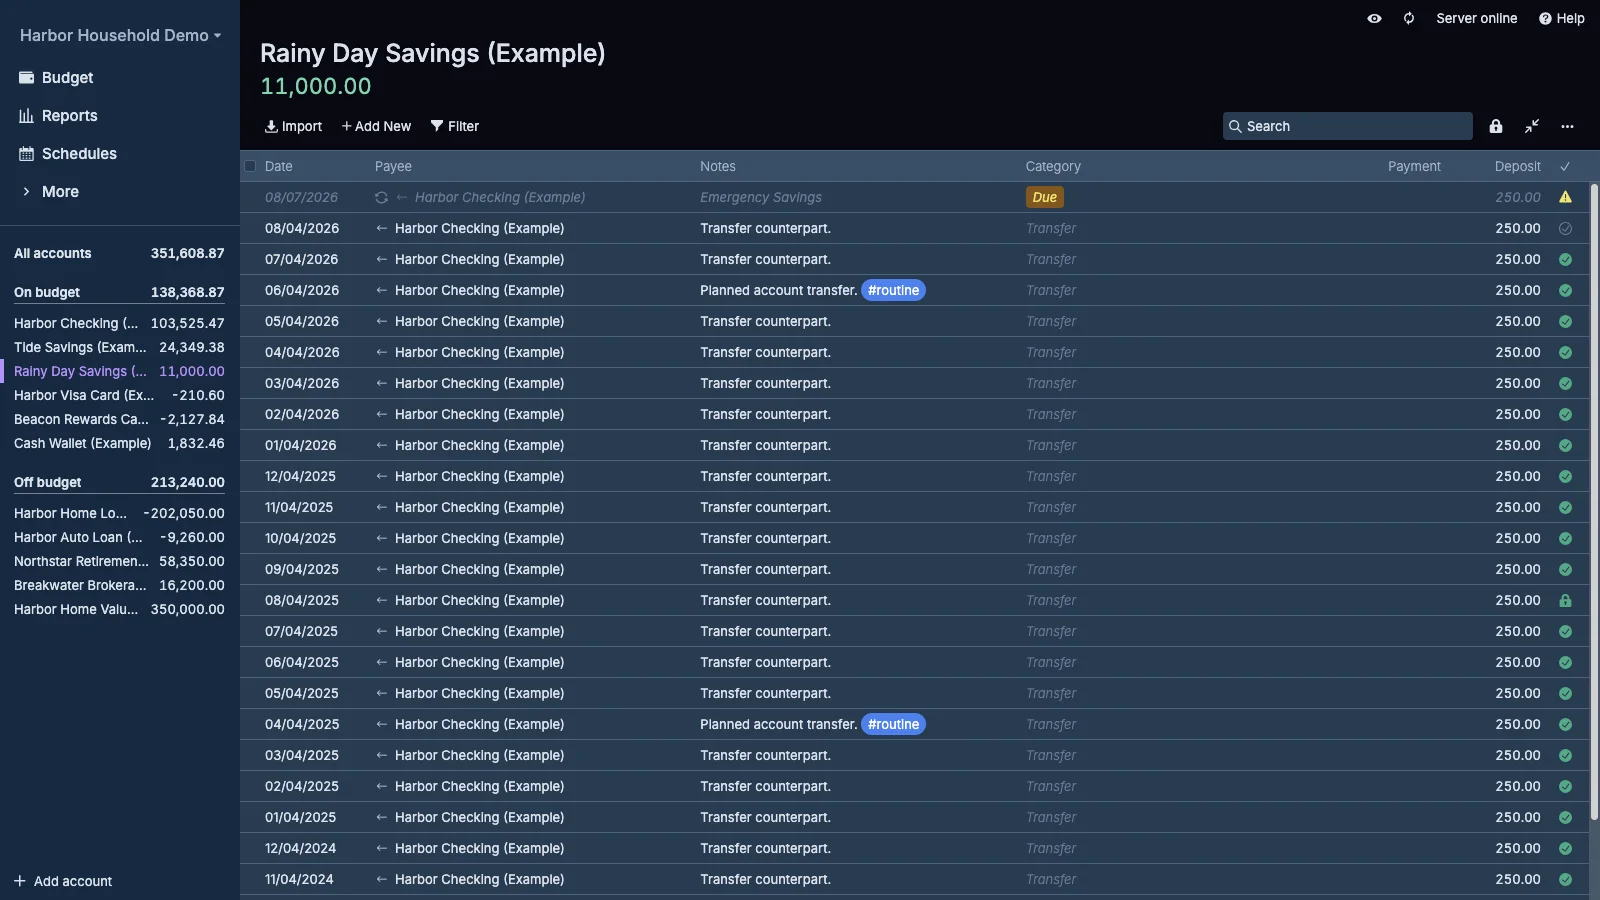Viewport: 1600px width, 900px height.
Task: Toggle cleared status on 06/04/2026 row
Action: (1565, 290)
